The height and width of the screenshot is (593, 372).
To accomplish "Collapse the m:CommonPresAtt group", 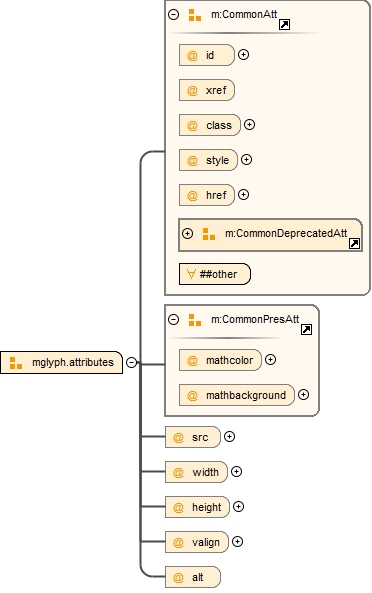I will point(174,320).
